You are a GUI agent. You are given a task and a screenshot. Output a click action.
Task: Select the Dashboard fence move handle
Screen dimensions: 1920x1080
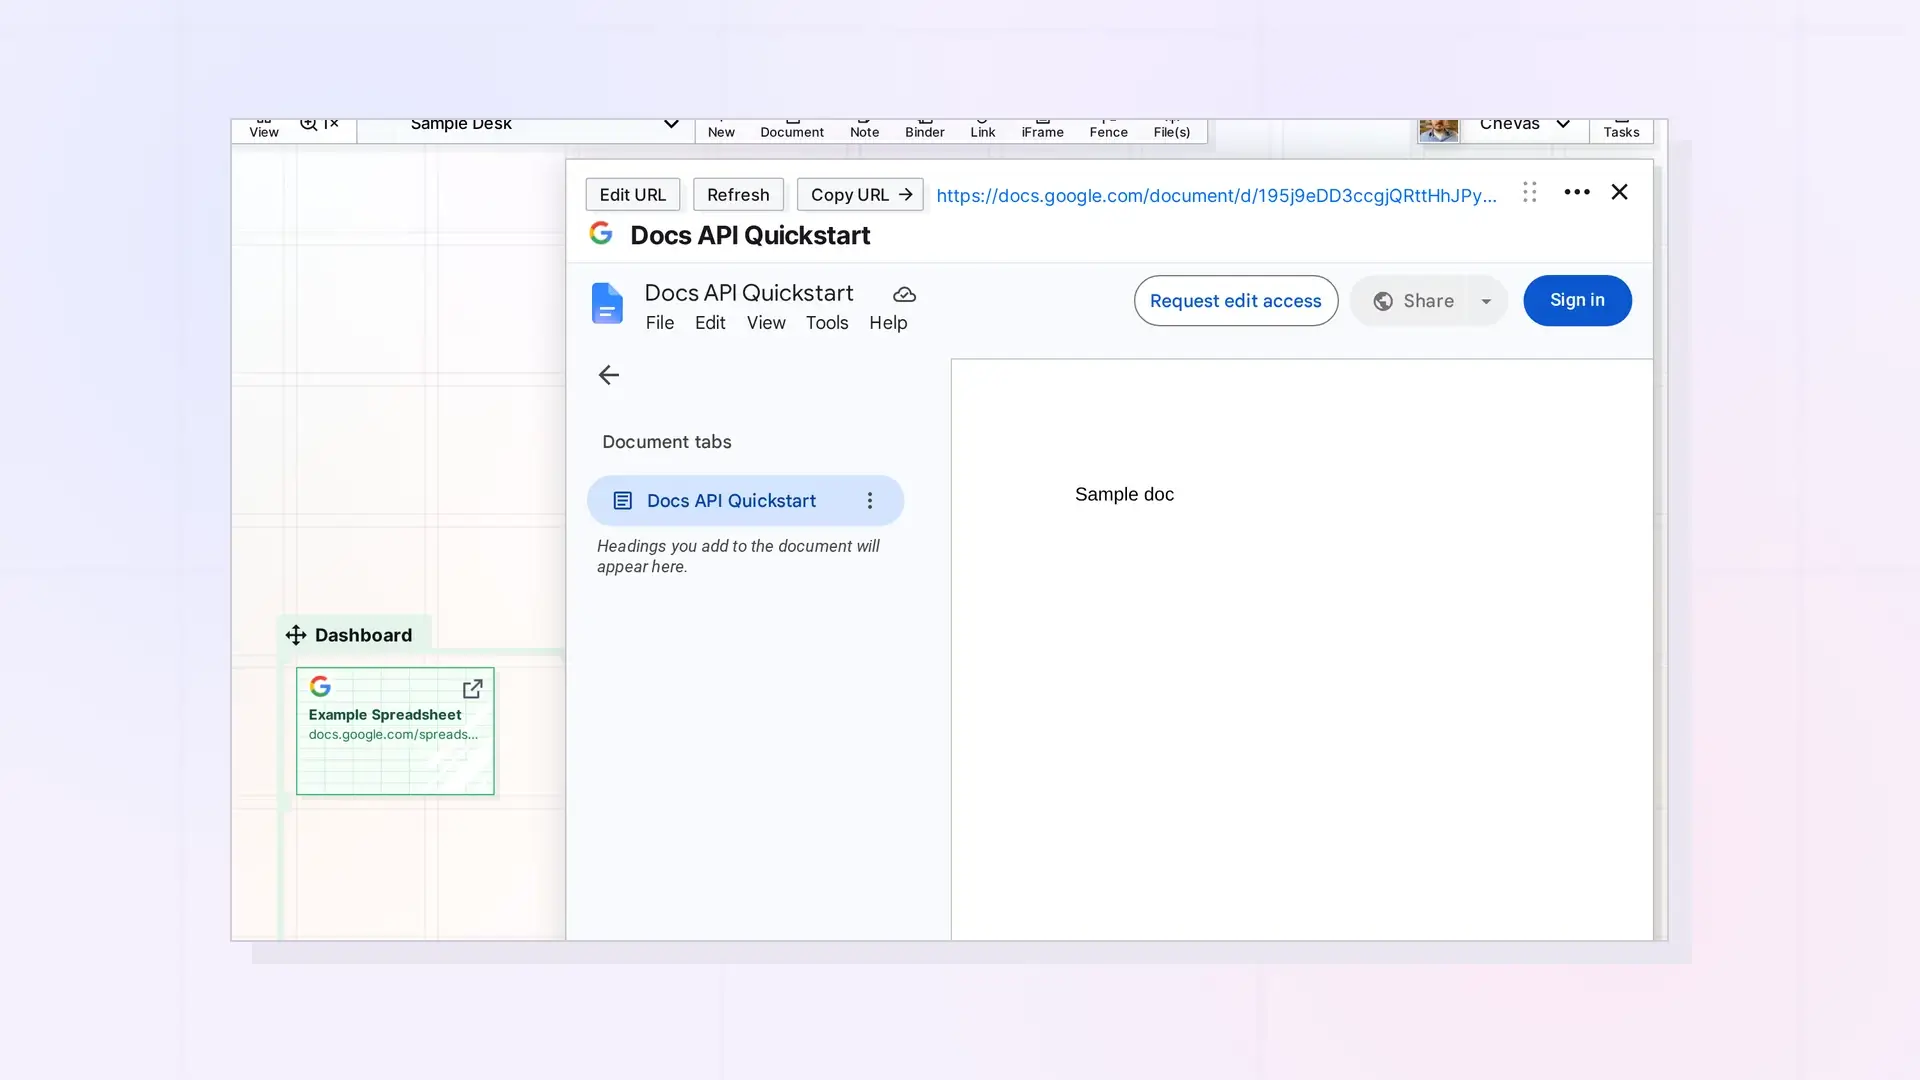(296, 635)
